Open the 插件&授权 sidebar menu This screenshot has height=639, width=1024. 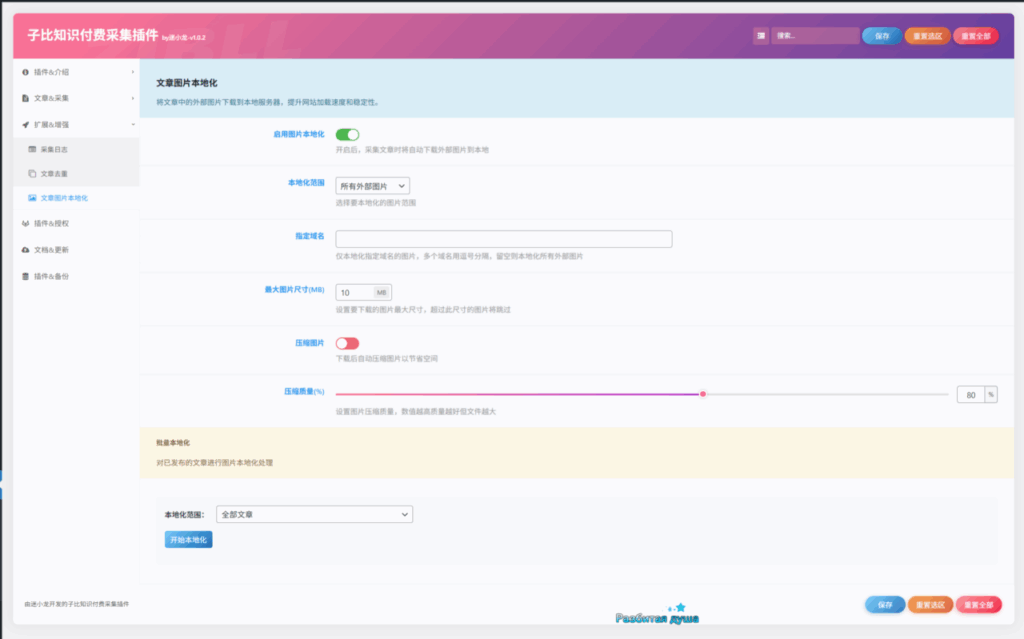pos(52,224)
